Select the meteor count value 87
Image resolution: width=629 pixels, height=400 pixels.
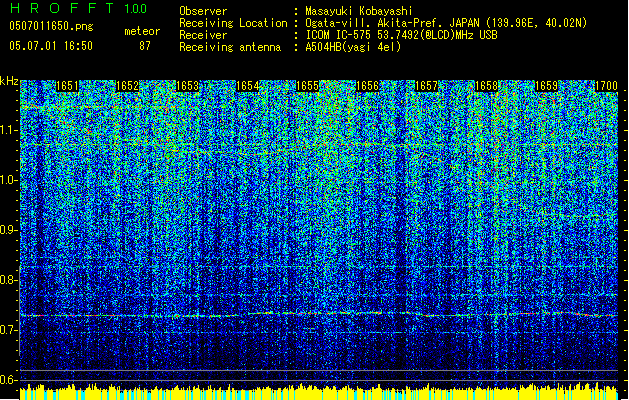pos(145,46)
